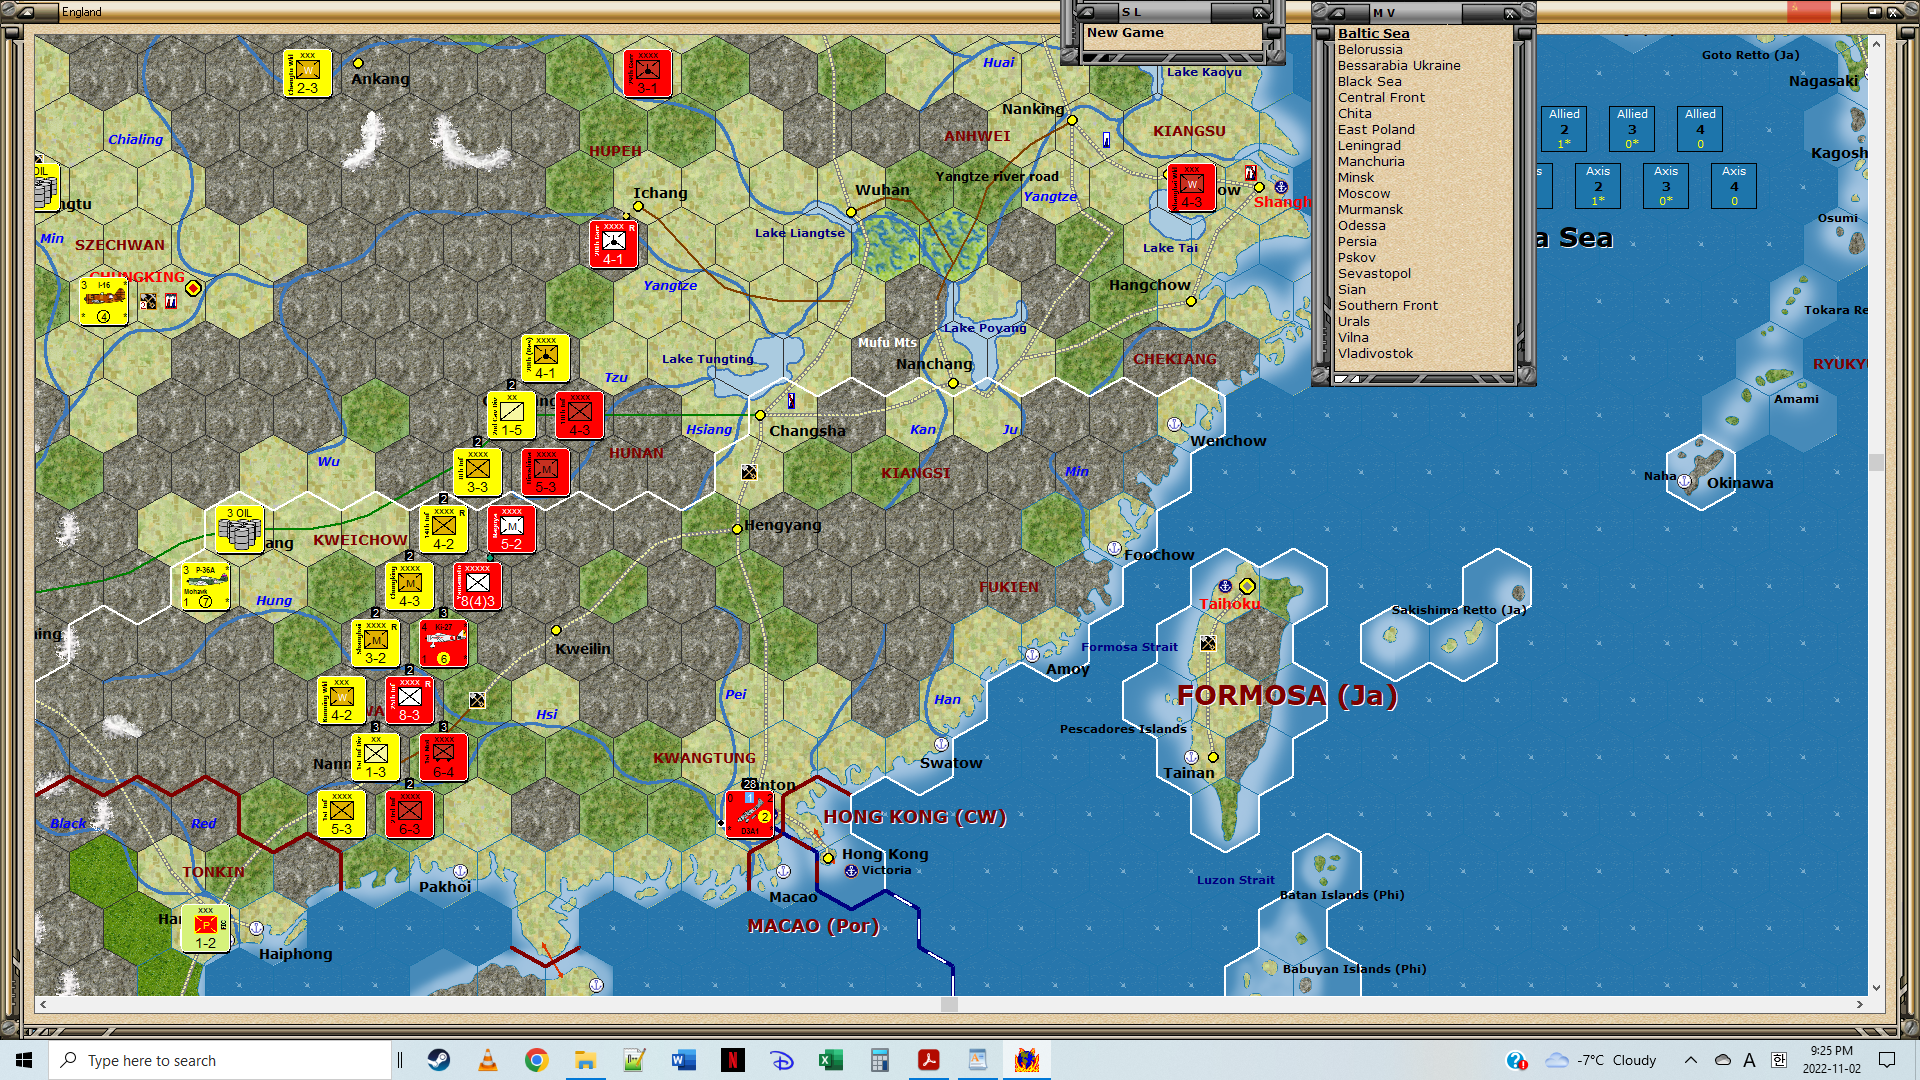1920x1080 pixels.
Task: Click the Axis 4 sea box
Action: tap(1734, 185)
